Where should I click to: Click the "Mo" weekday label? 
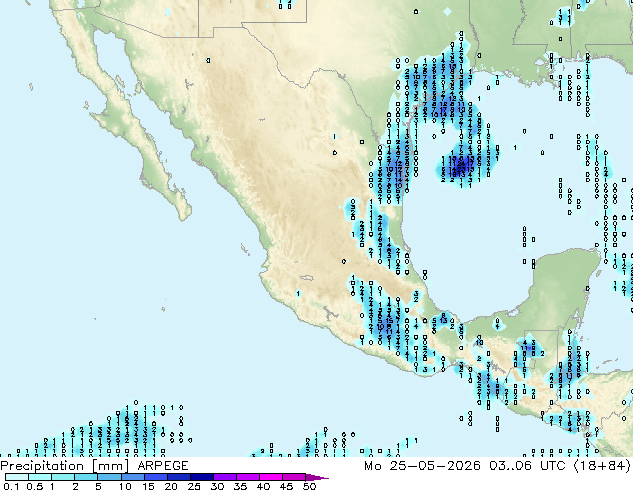(372, 466)
